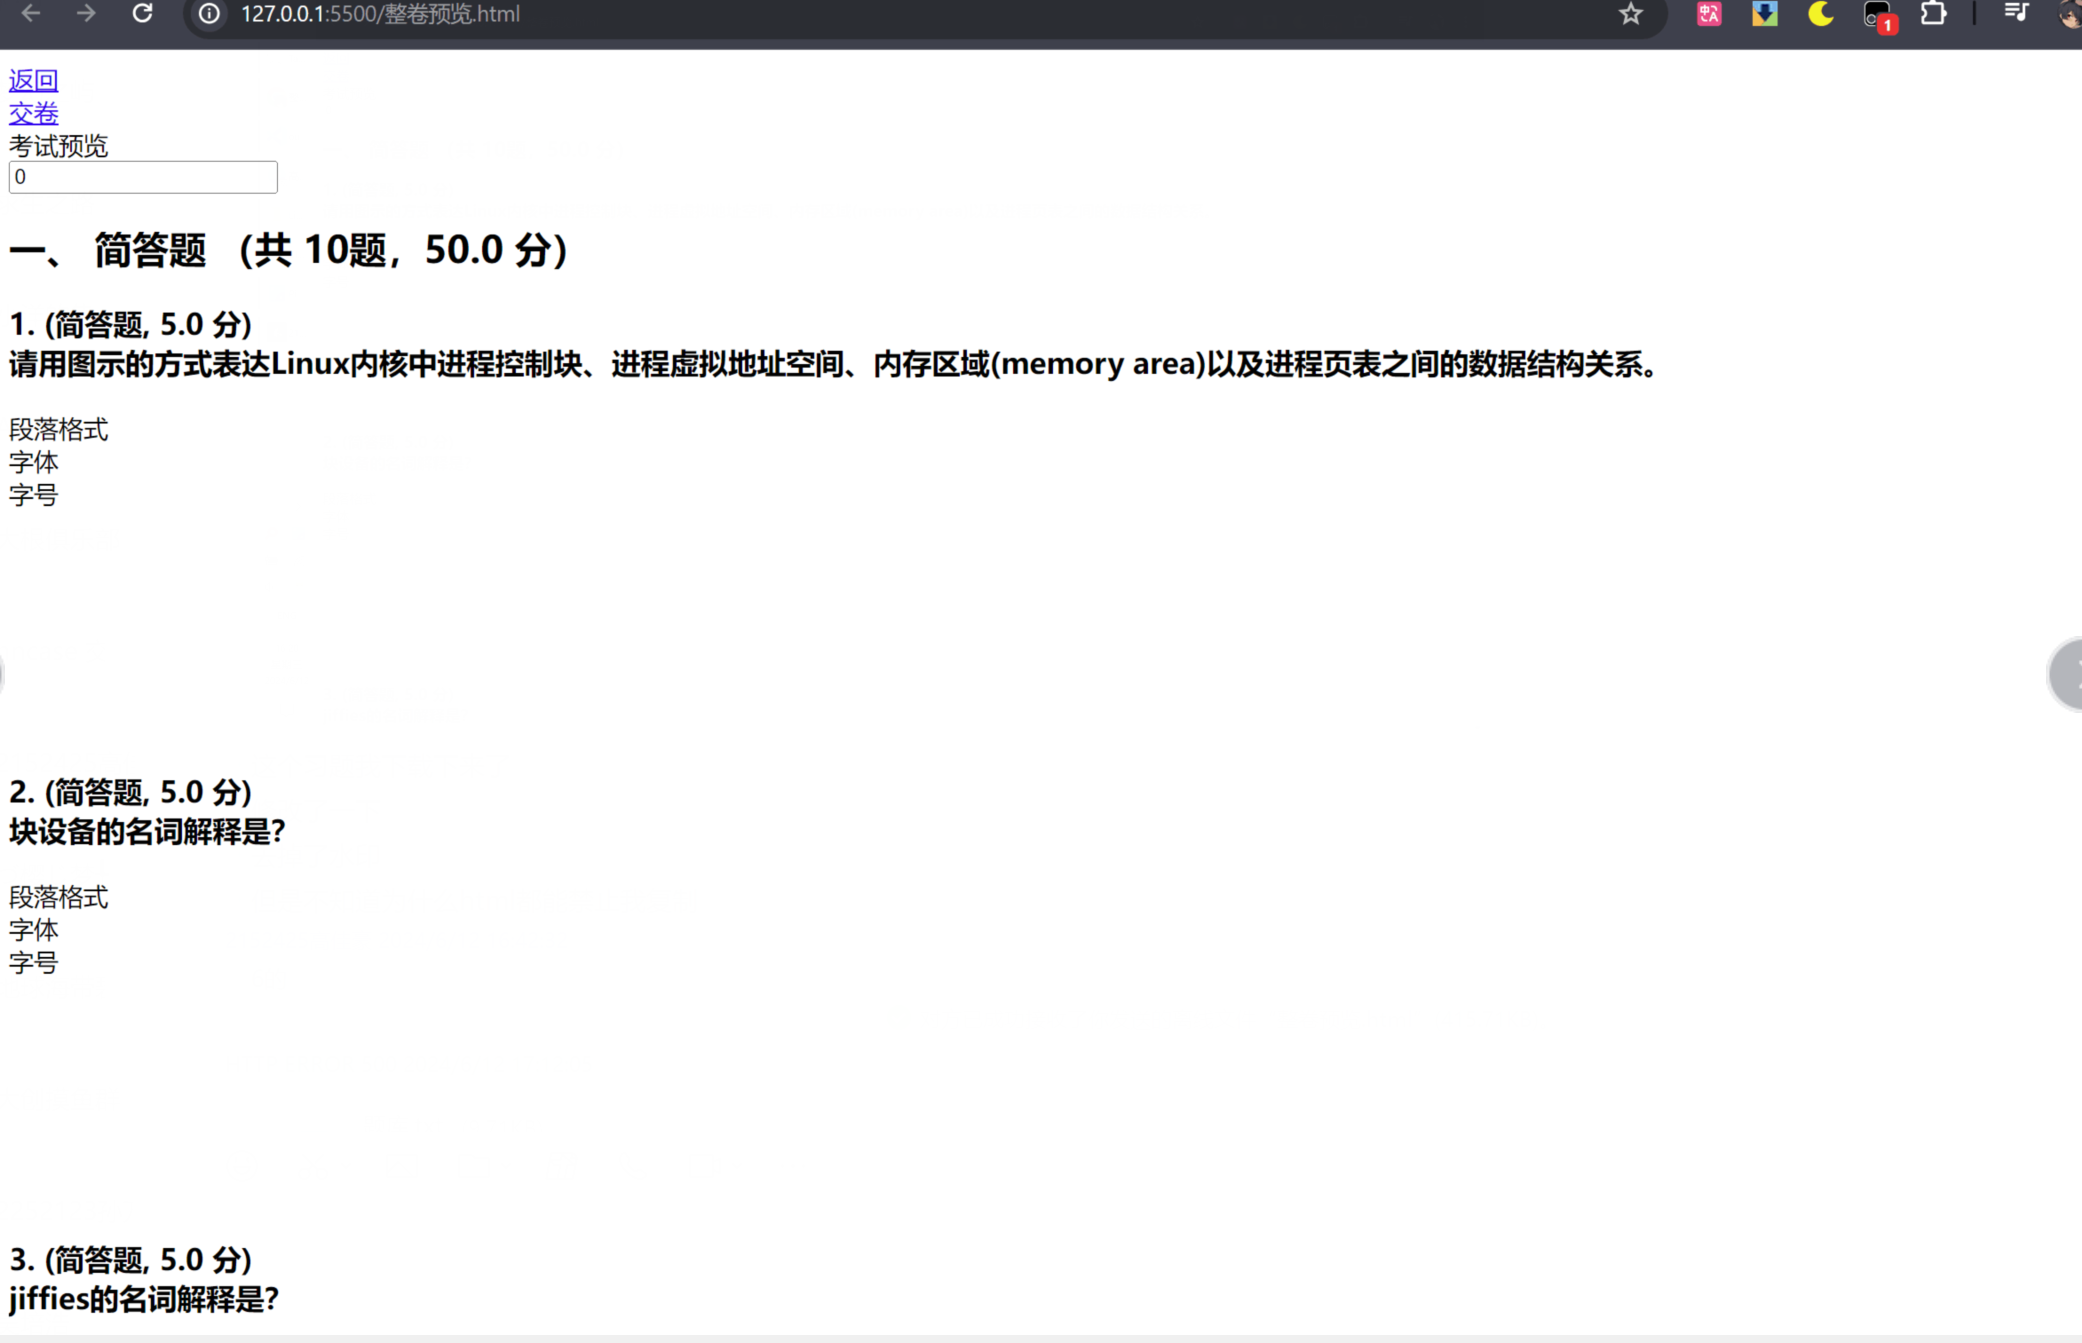Open the download arrow extension
The height and width of the screenshot is (1343, 2082).
1765,14
